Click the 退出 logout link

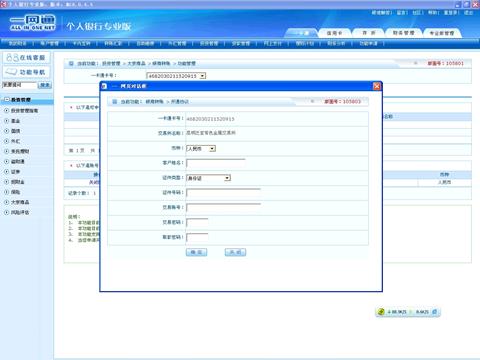click(x=468, y=13)
